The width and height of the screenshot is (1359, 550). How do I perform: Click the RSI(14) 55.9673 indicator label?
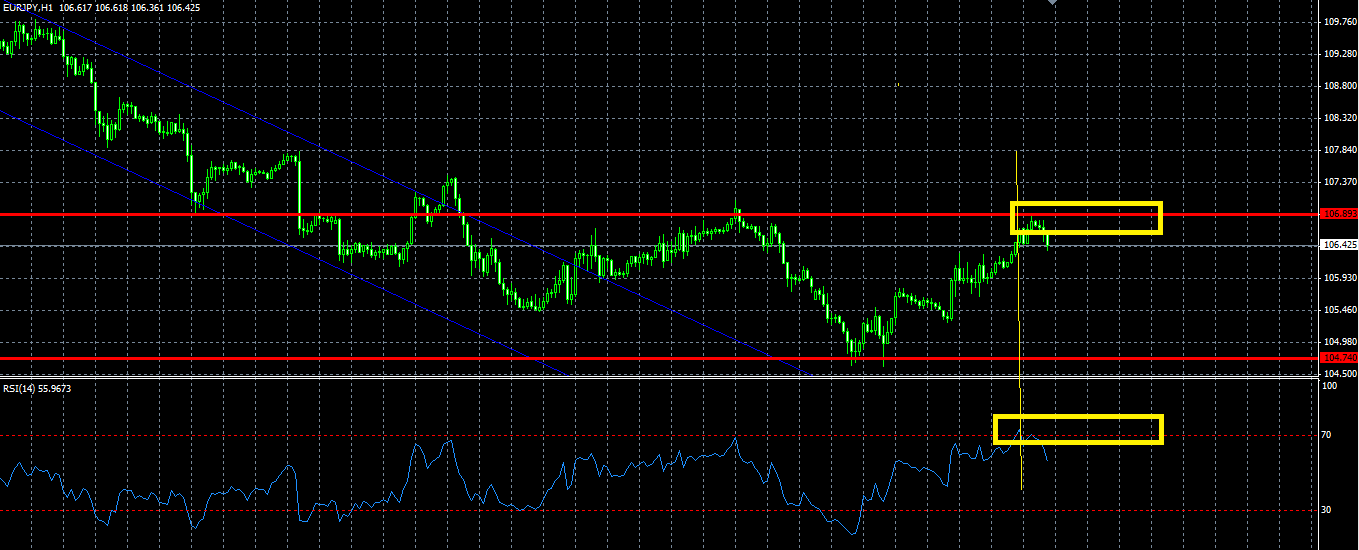pos(37,388)
